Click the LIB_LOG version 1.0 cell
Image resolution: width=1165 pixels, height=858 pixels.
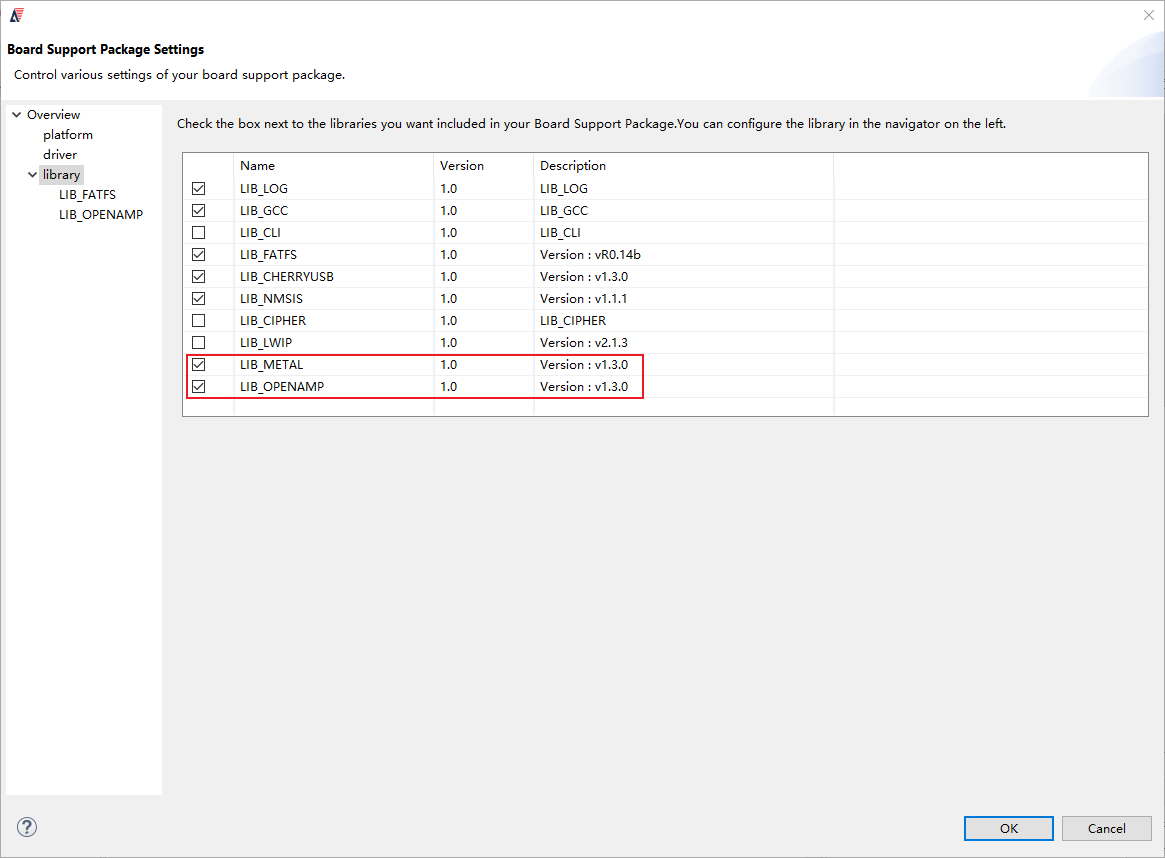tap(484, 189)
